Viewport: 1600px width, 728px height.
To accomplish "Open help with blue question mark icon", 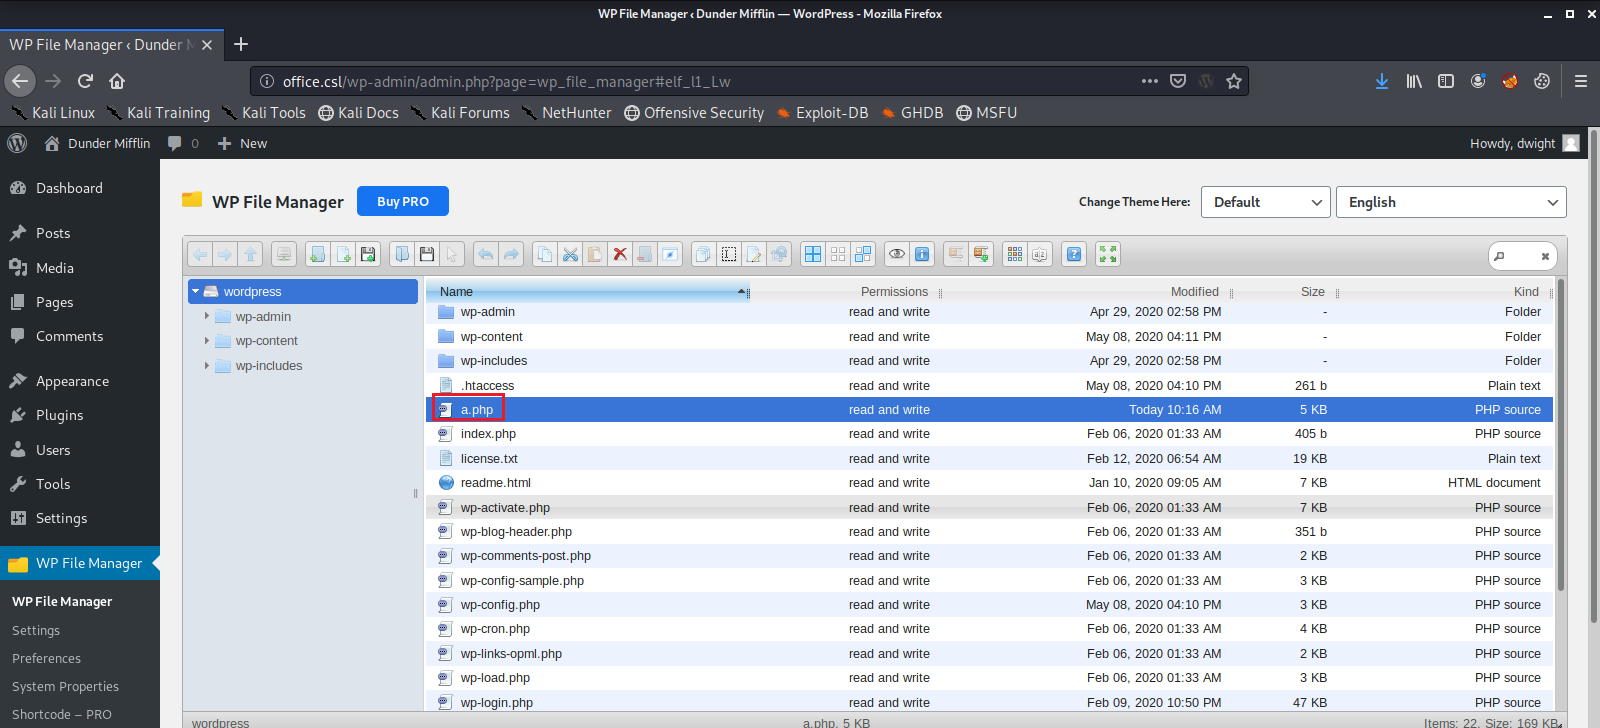I will pyautogui.click(x=1074, y=254).
